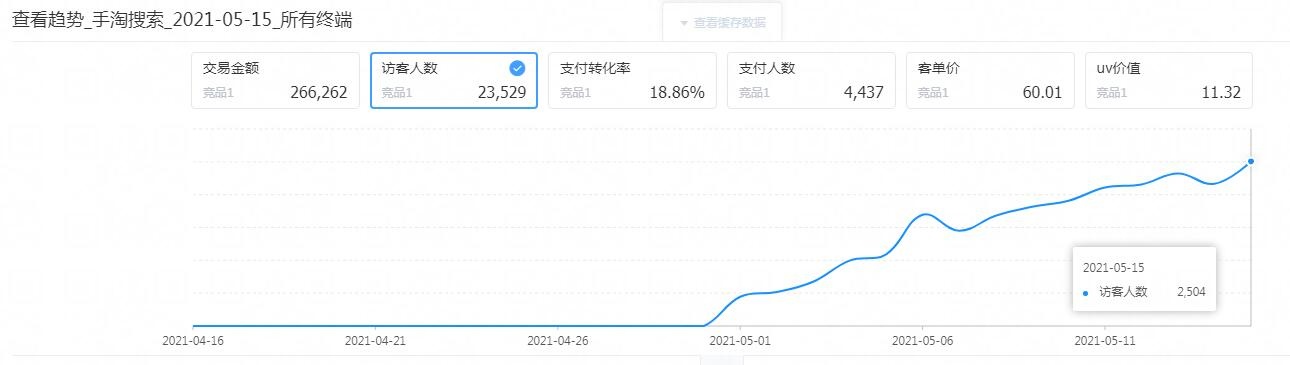Click the 2021-04-21 axis label

pyautogui.click(x=374, y=340)
